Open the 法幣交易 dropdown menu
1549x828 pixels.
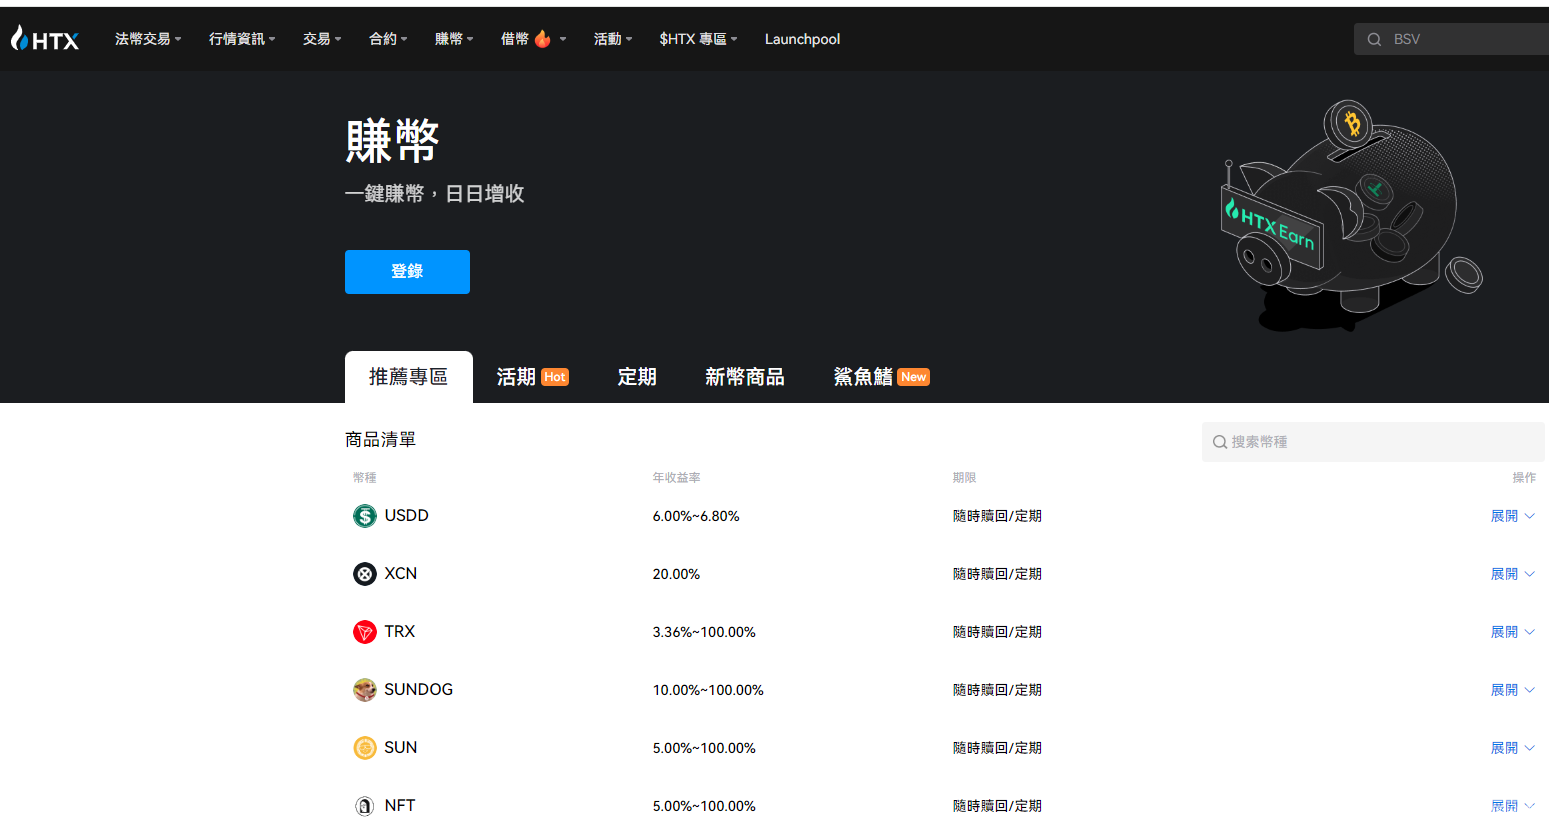147,39
